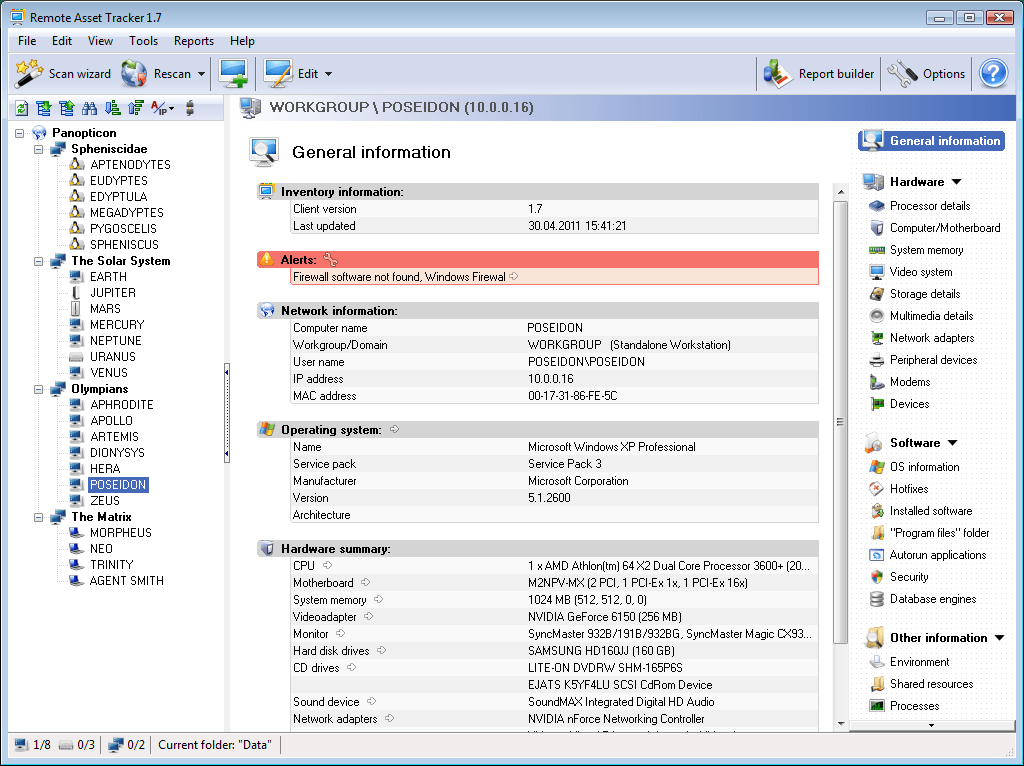Click the arrow next to CPU

[x=328, y=565]
